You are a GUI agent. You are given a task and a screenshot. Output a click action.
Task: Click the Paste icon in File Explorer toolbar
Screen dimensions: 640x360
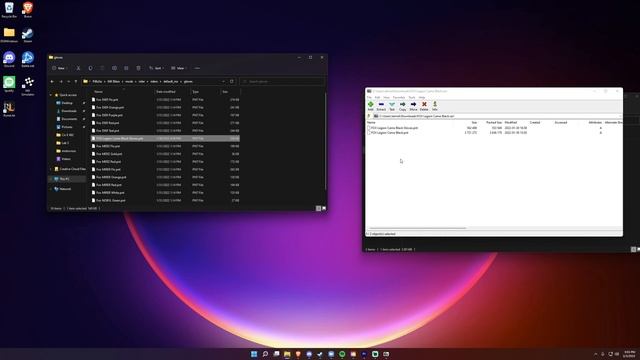tap(102, 68)
